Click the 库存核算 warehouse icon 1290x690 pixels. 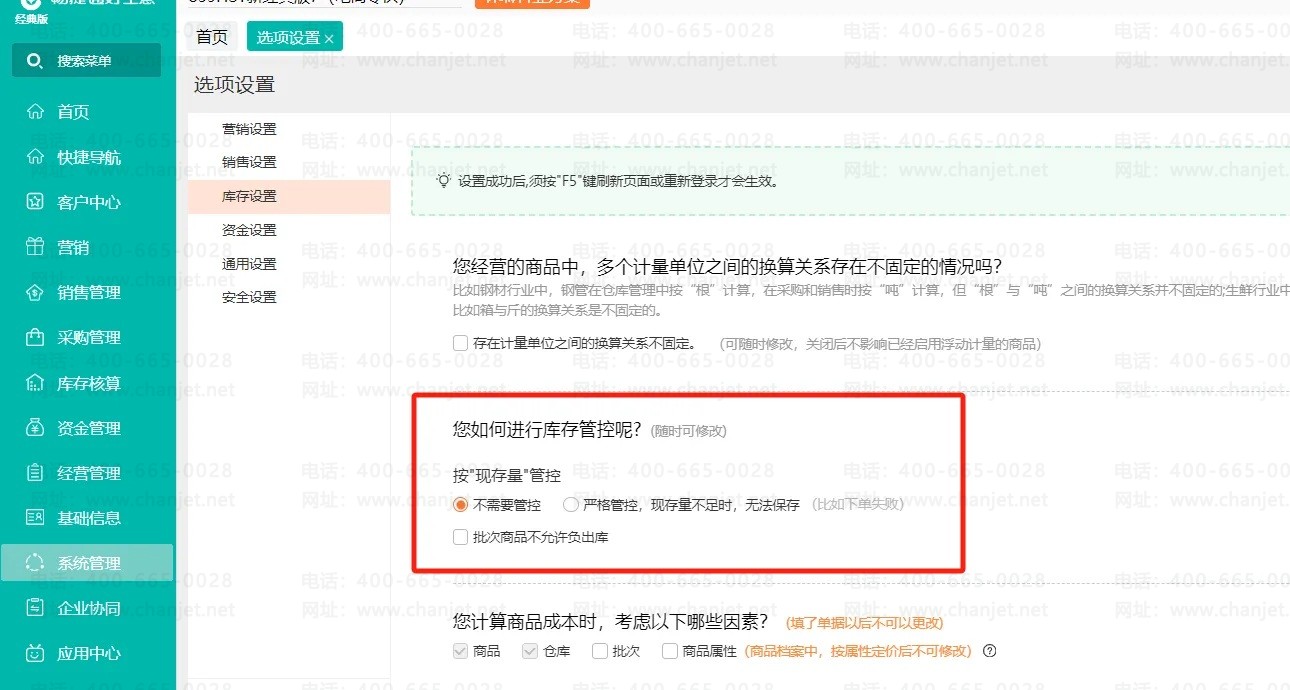pos(36,383)
